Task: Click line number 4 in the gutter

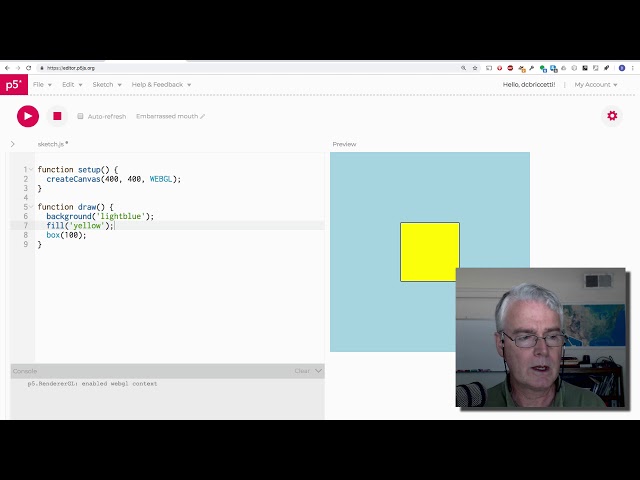Action: coord(26,198)
